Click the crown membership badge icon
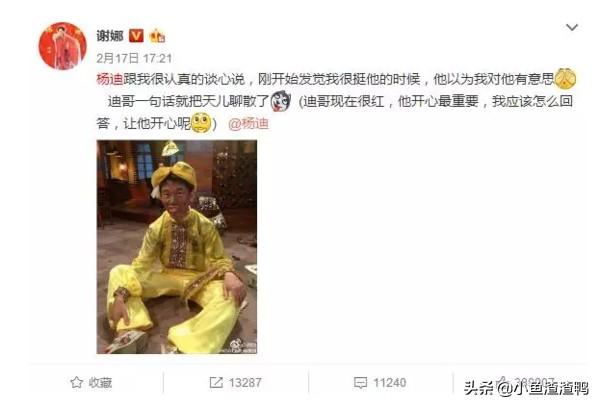Screen dimensions: 600x407 coord(157,36)
